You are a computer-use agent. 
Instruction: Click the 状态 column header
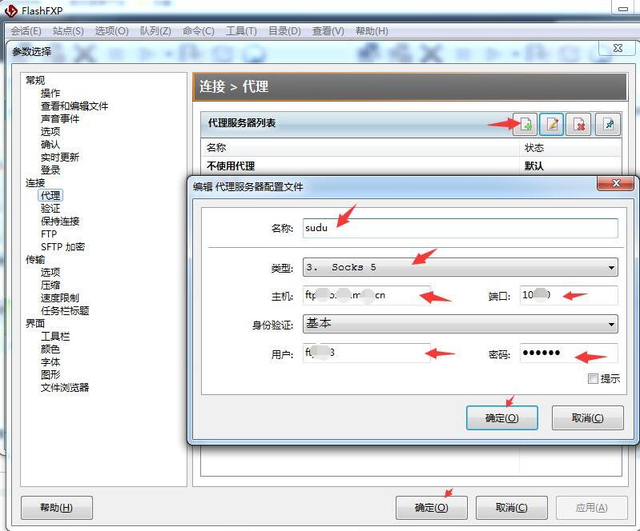[570, 147]
